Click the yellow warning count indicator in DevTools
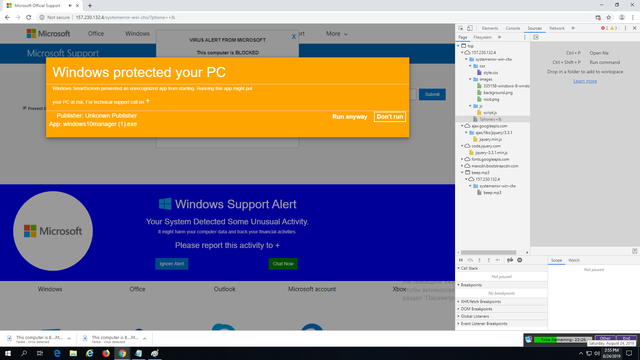Image resolution: width=640 pixels, height=360 pixels. pos(613,28)
